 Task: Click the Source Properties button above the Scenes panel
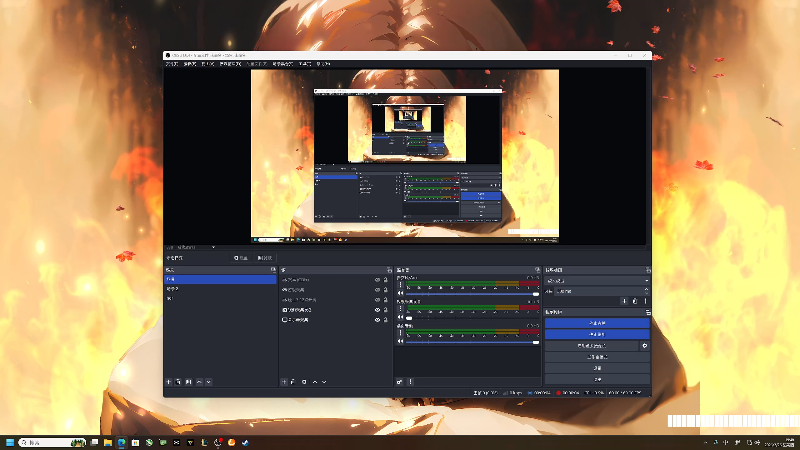click(241, 258)
